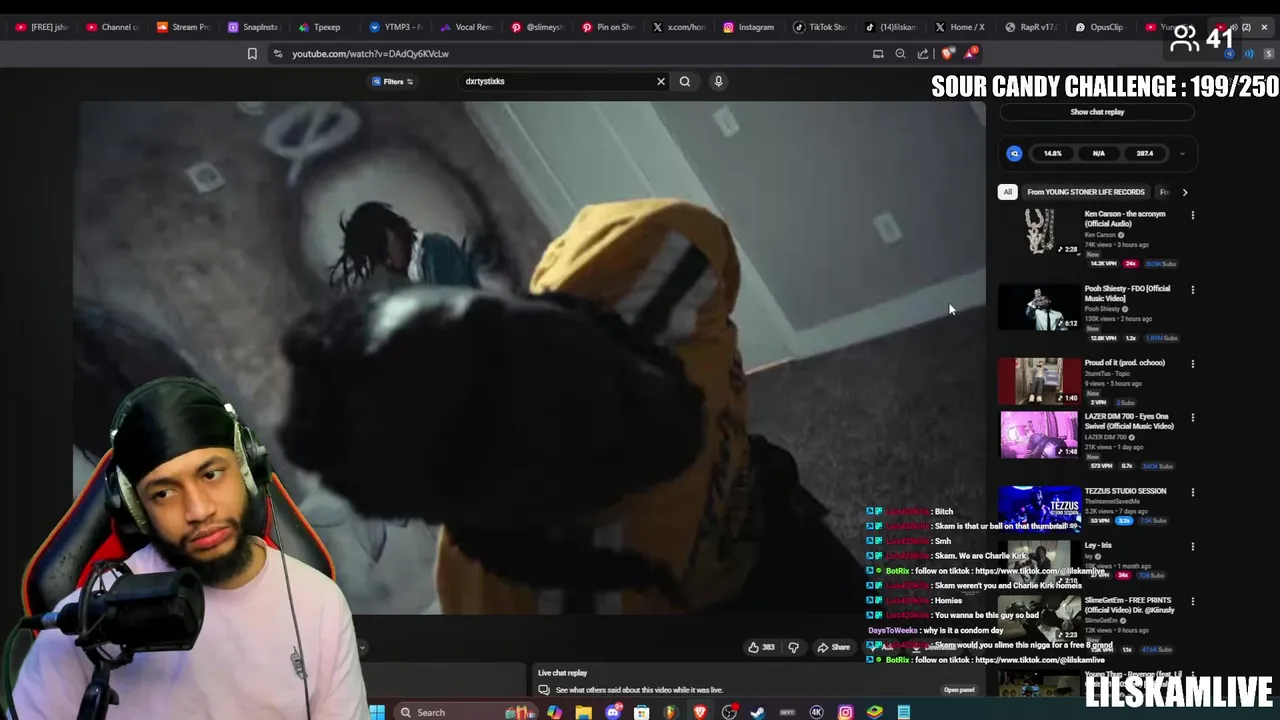Screen dimensions: 1280x720
Task: Open panel for Live chat replay
Action: click(x=959, y=690)
